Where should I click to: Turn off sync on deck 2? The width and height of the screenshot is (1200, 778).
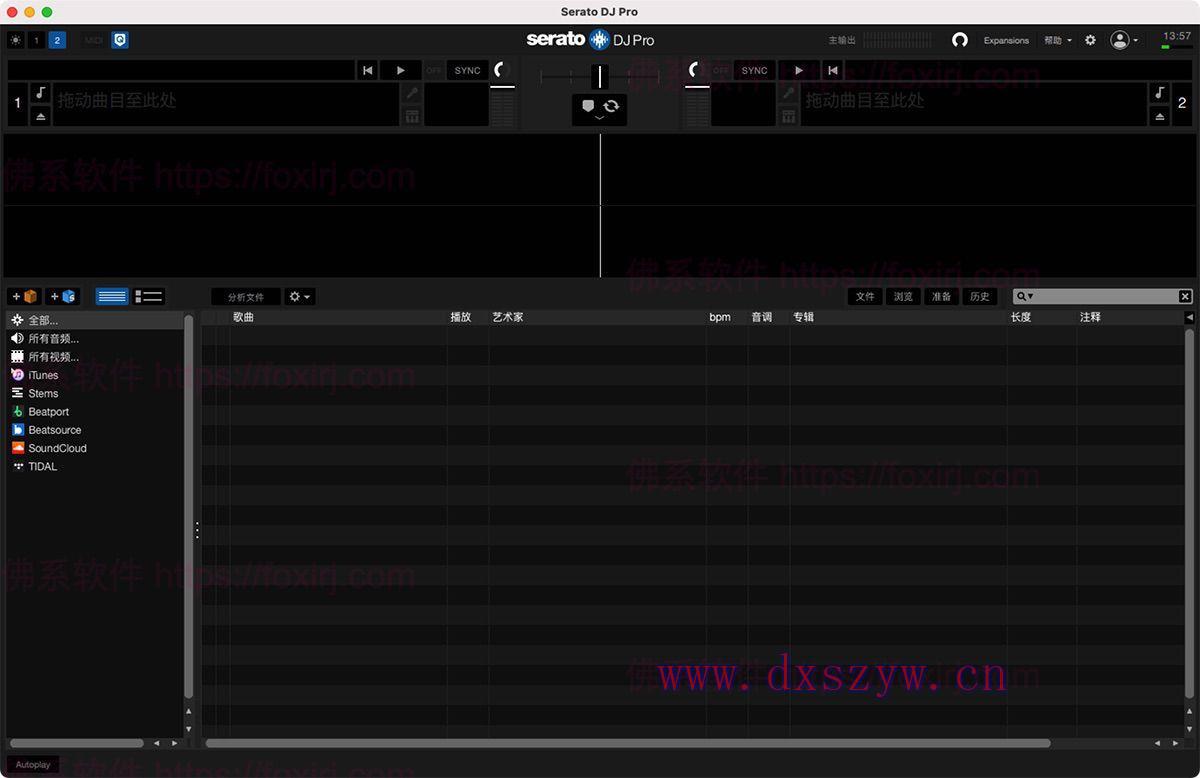coord(721,70)
